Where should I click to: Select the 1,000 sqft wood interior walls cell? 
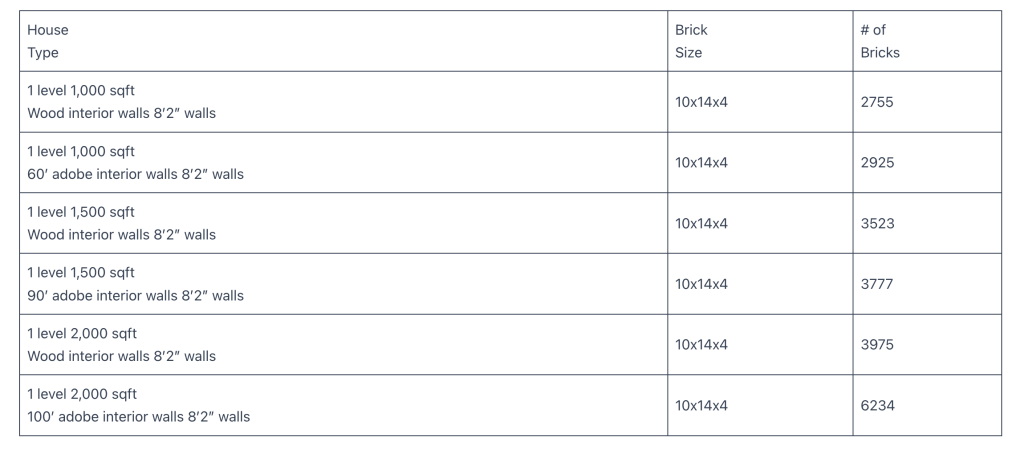[x=121, y=102]
